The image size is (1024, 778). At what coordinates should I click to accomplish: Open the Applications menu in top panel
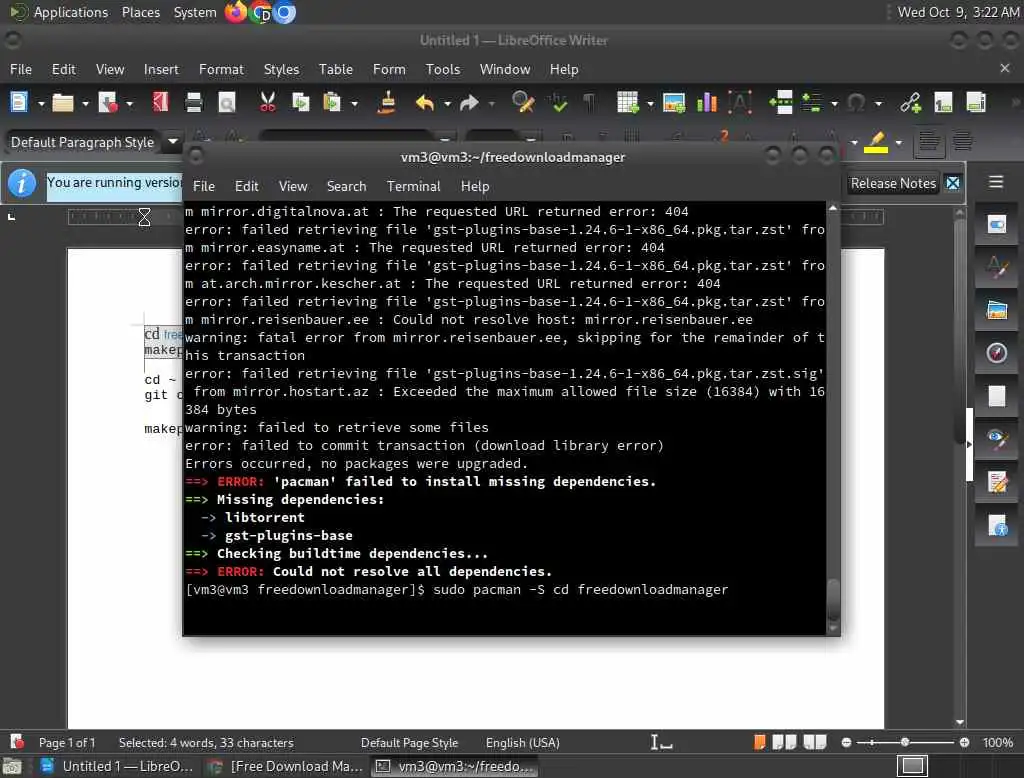59,12
